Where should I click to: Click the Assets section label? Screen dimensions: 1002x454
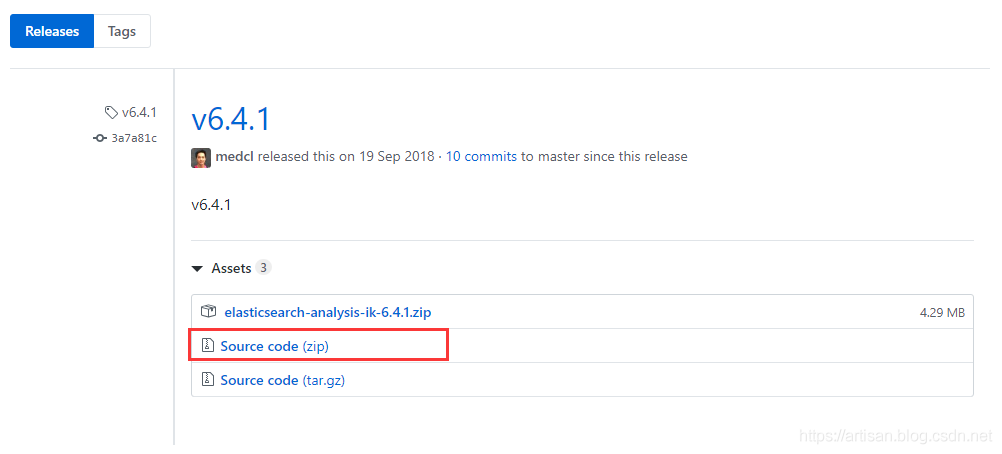coord(231,269)
